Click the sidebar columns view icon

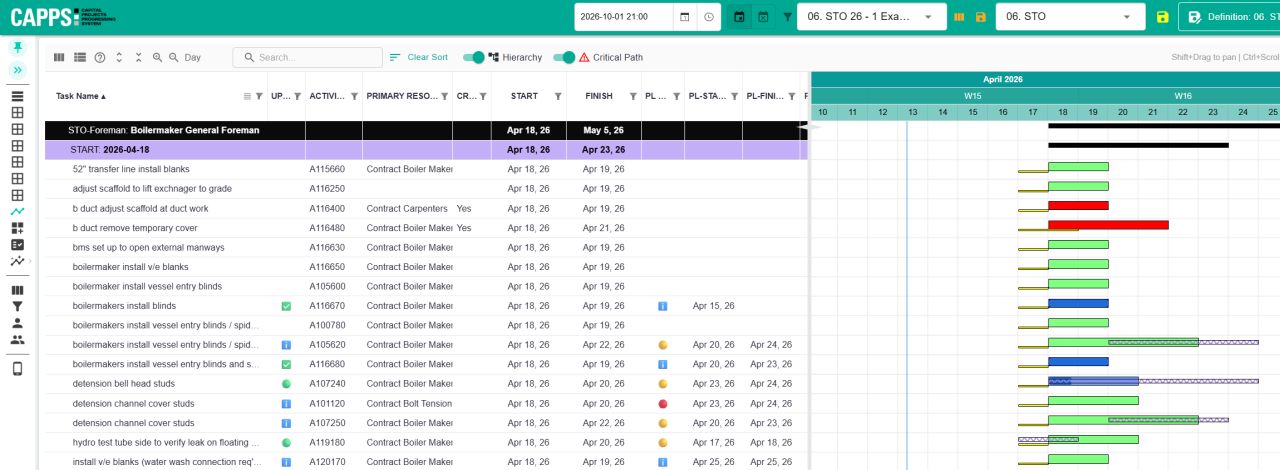pyautogui.click(x=17, y=291)
